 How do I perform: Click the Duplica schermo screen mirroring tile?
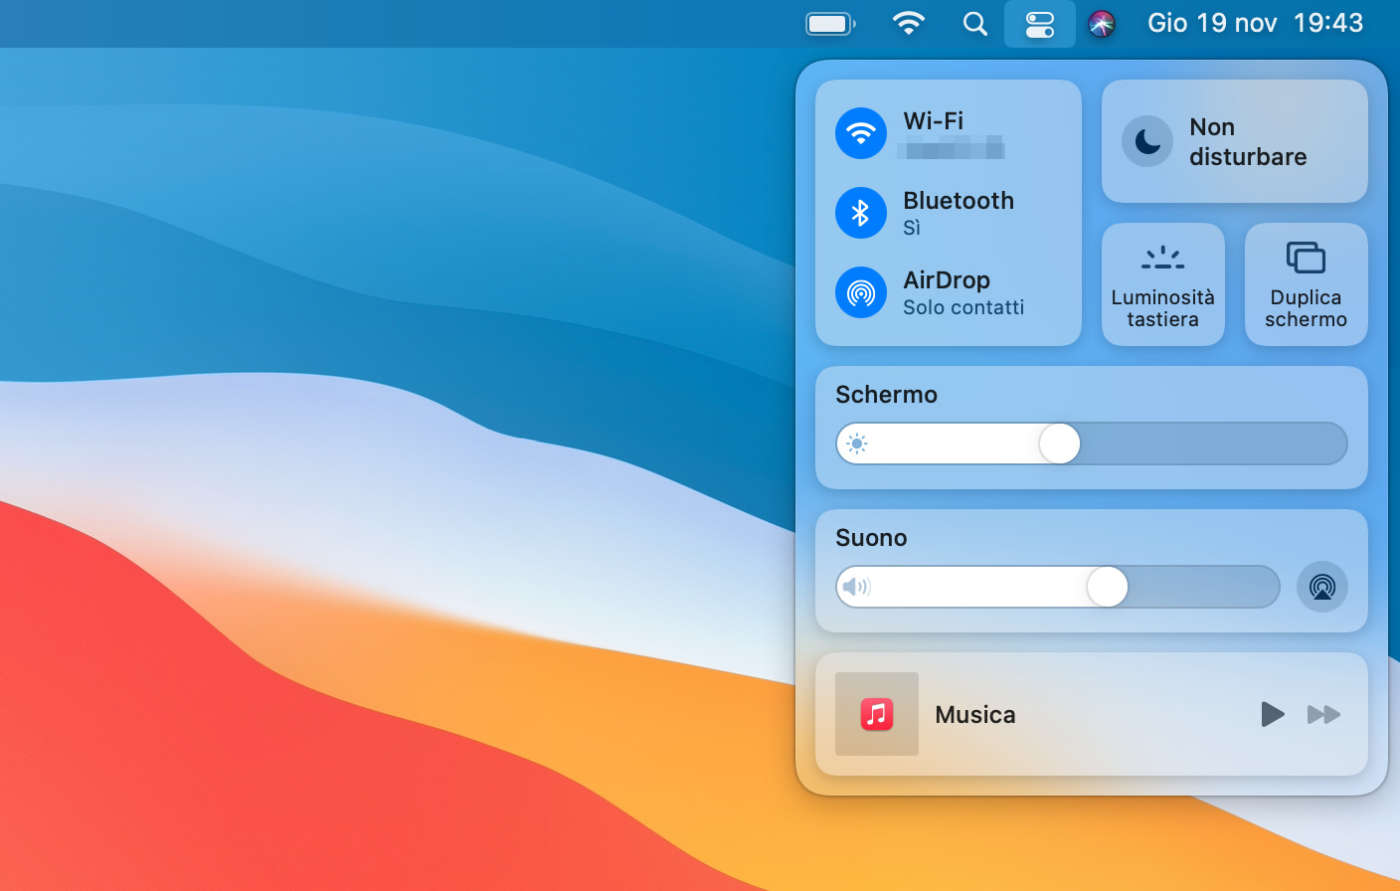click(1305, 285)
